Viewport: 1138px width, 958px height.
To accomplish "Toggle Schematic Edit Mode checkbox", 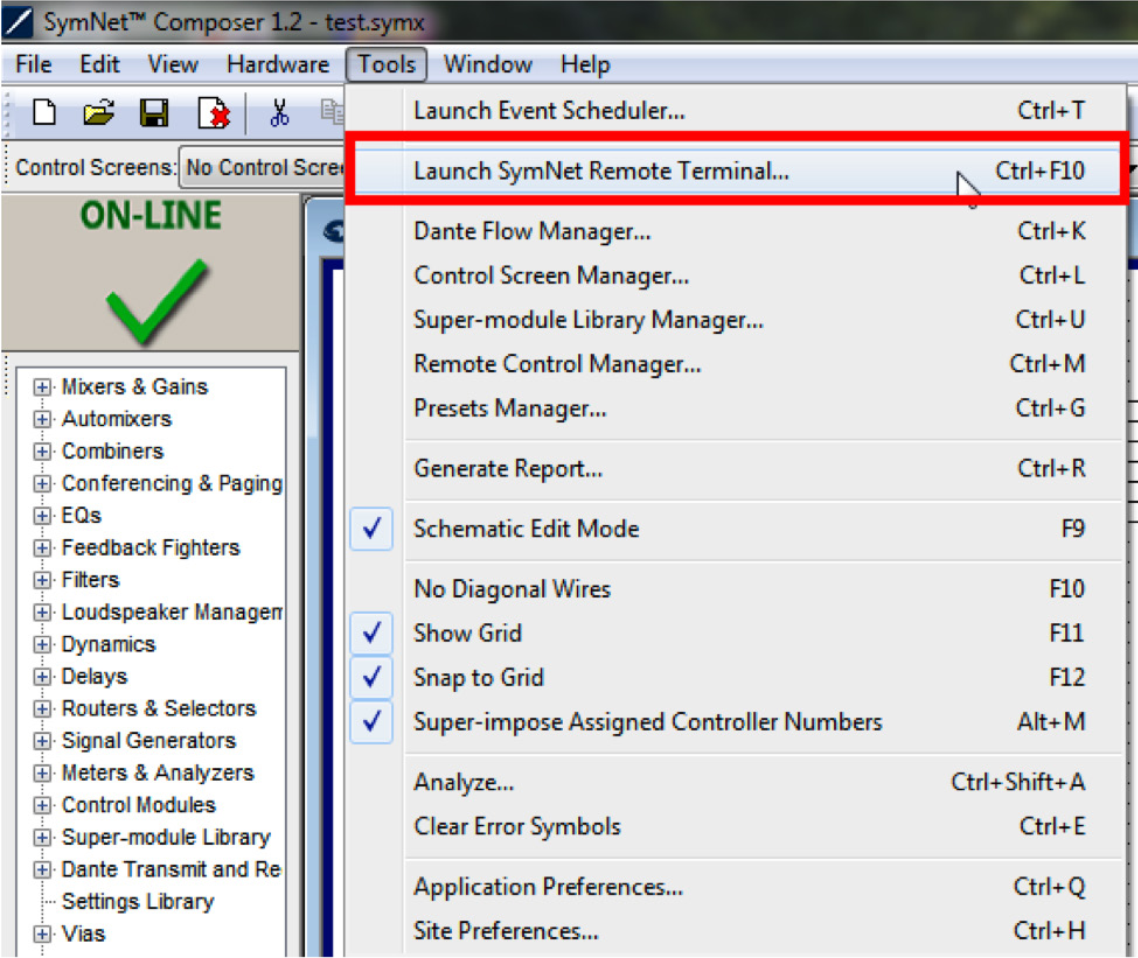I will click(x=371, y=529).
